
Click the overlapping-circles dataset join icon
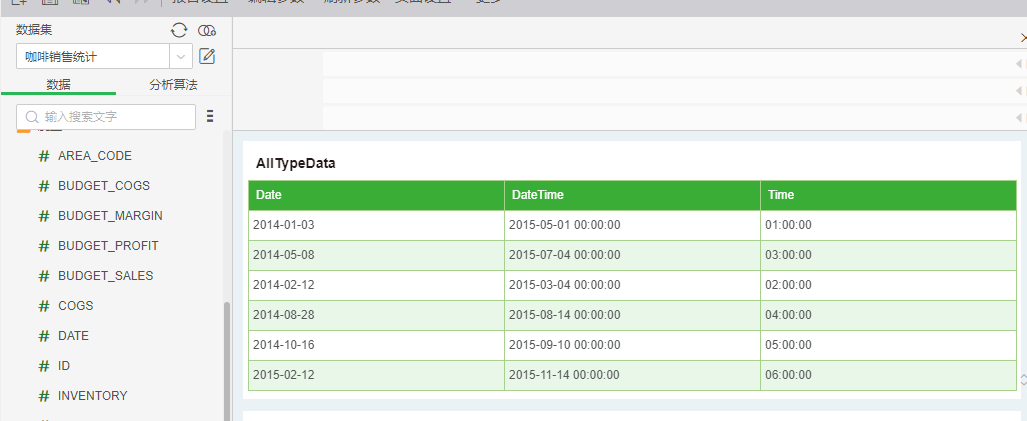pyautogui.click(x=207, y=30)
